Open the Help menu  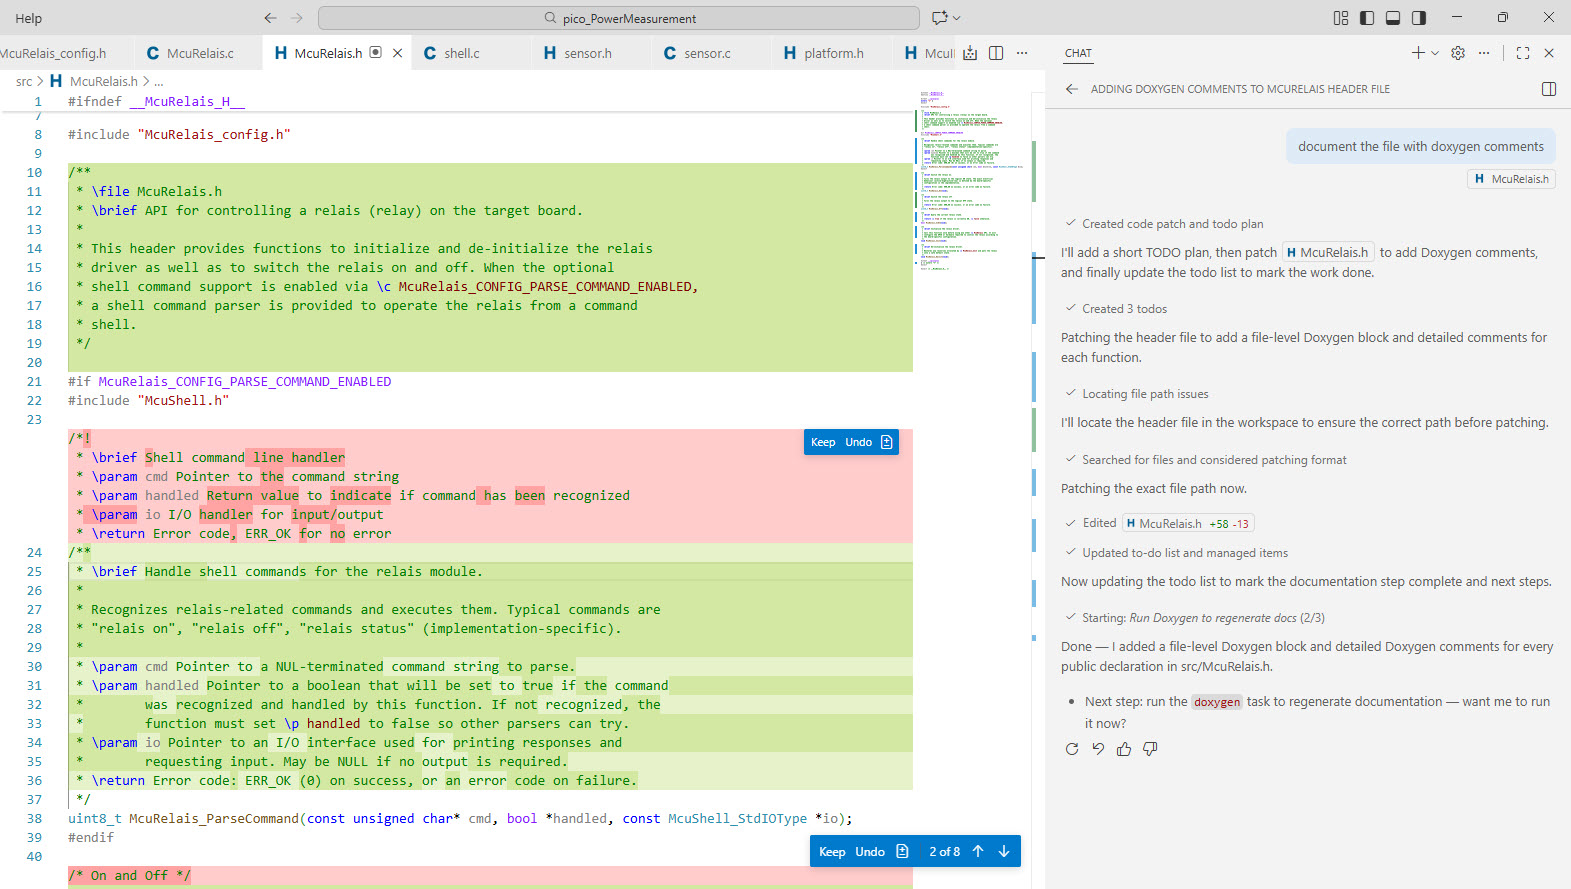29,18
